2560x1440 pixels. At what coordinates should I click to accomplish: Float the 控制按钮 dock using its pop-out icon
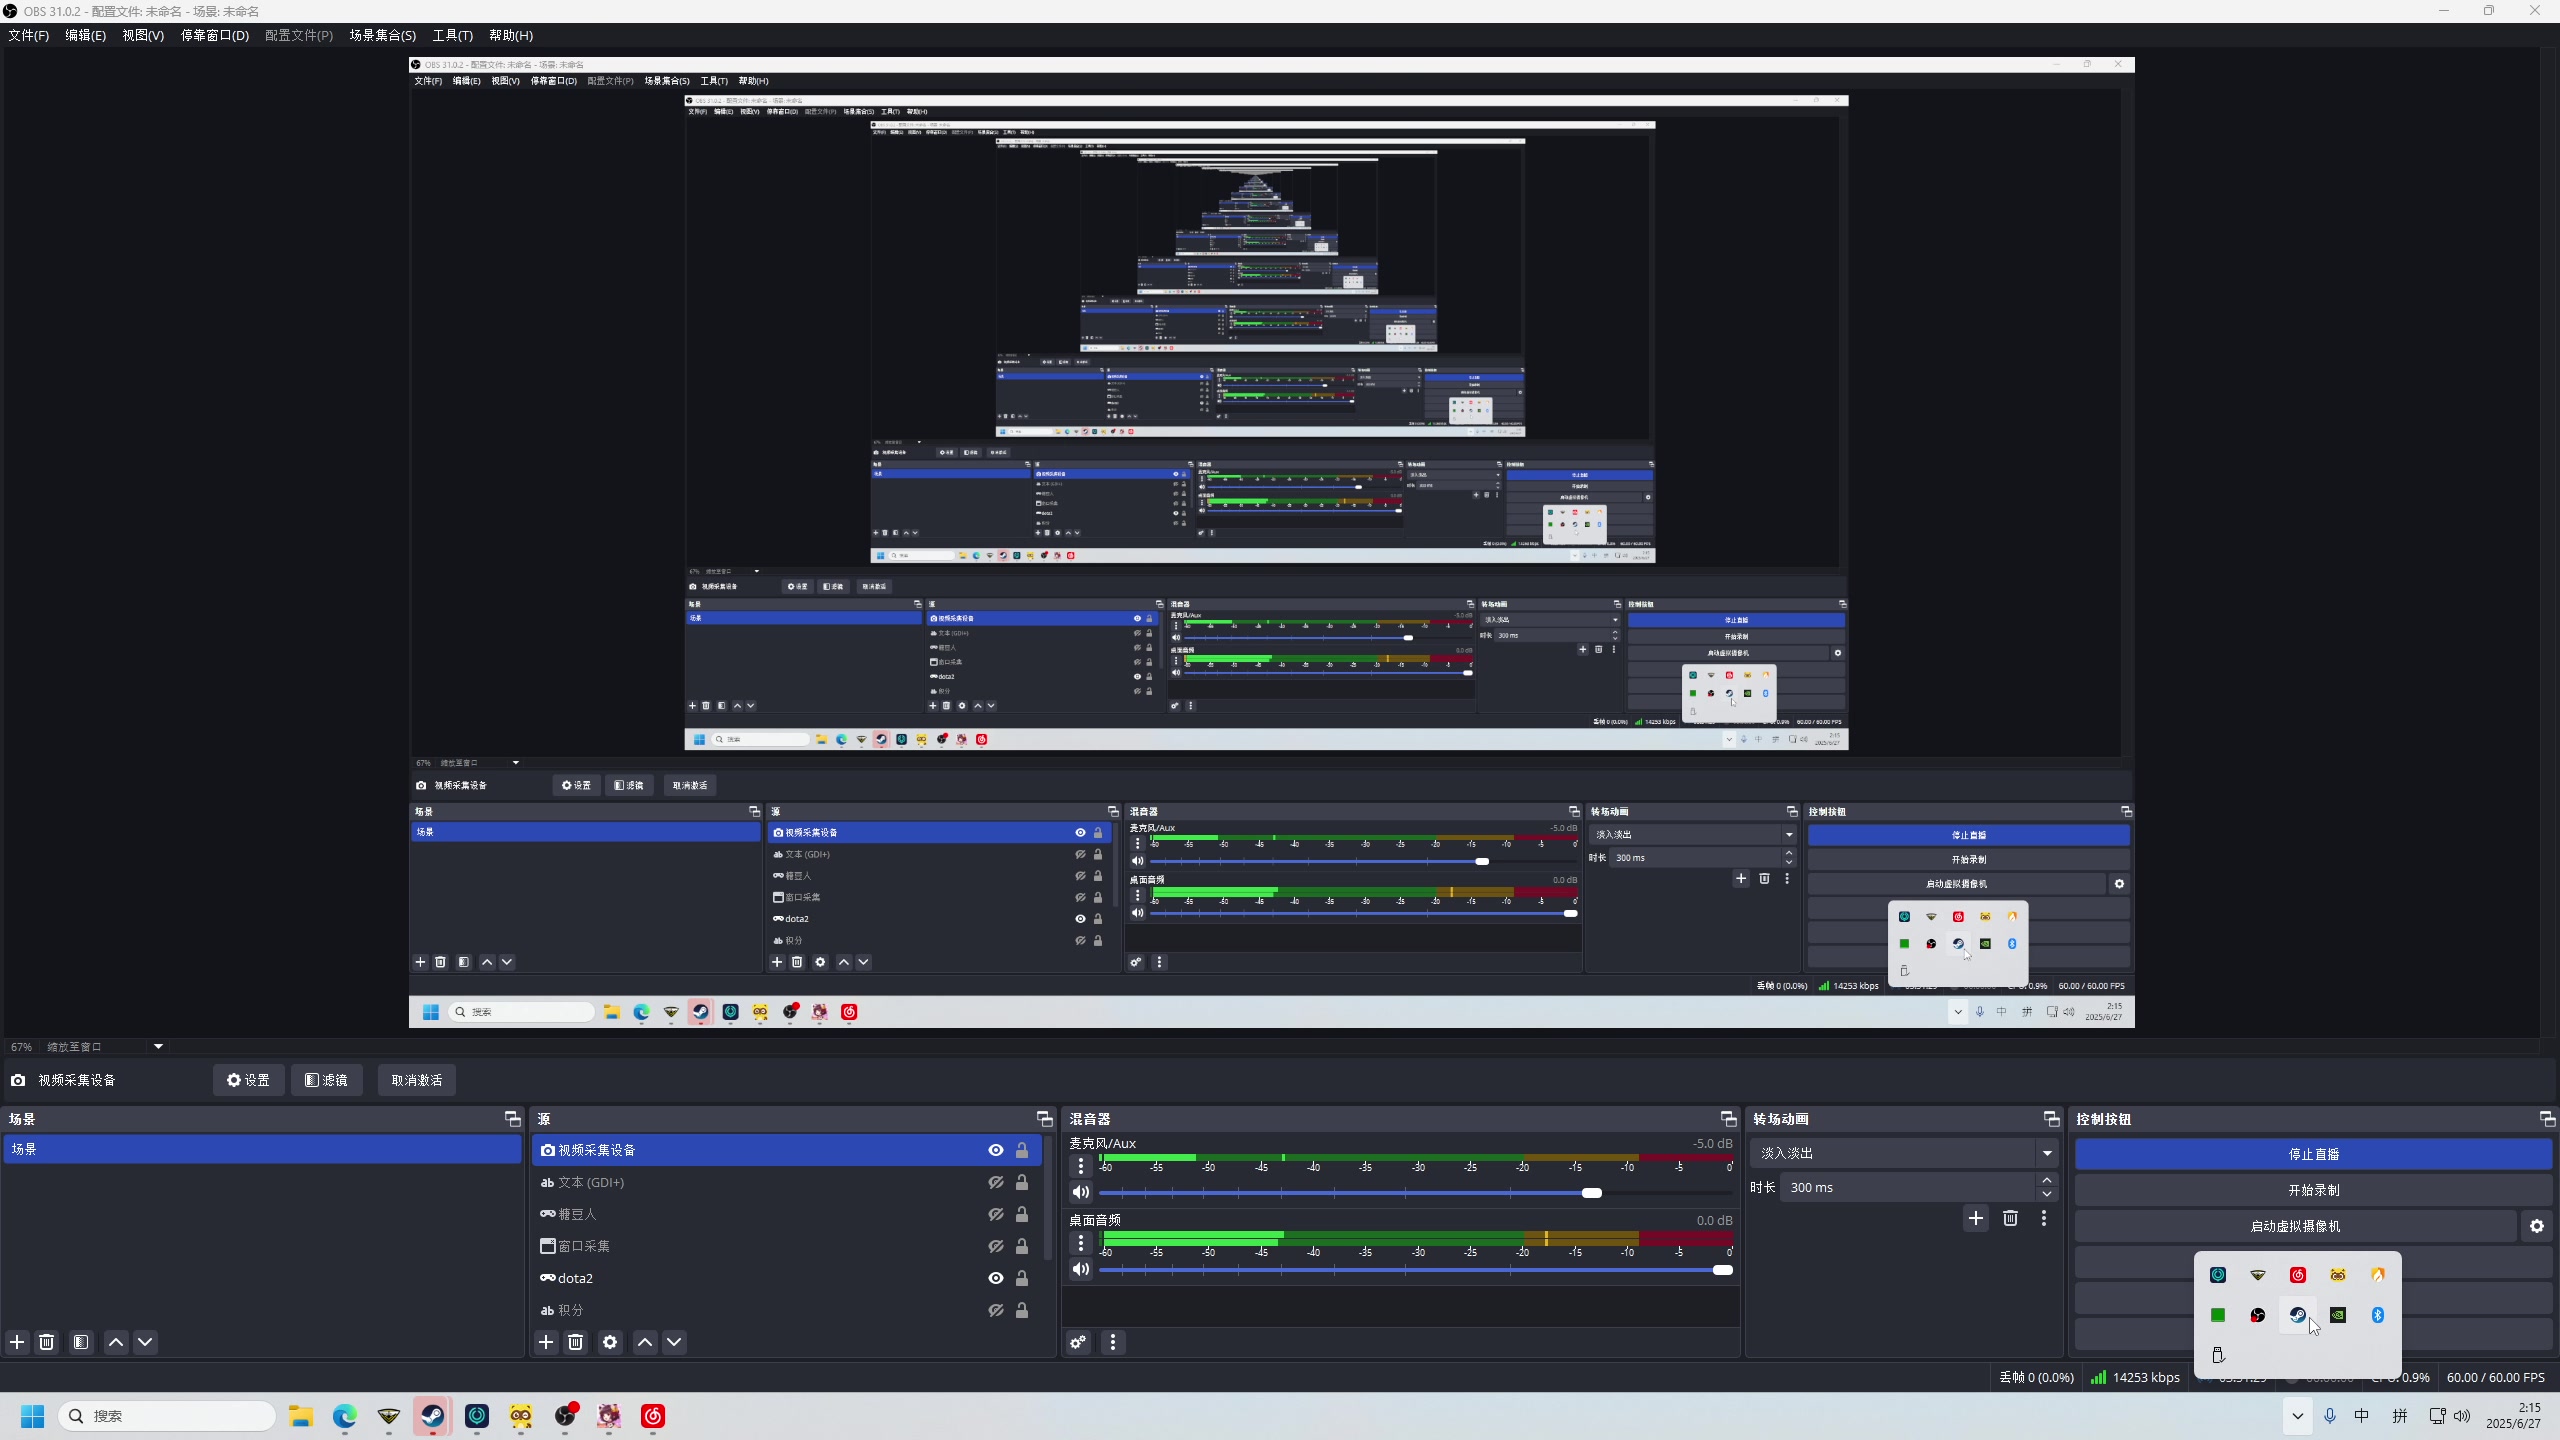[x=2546, y=1119]
